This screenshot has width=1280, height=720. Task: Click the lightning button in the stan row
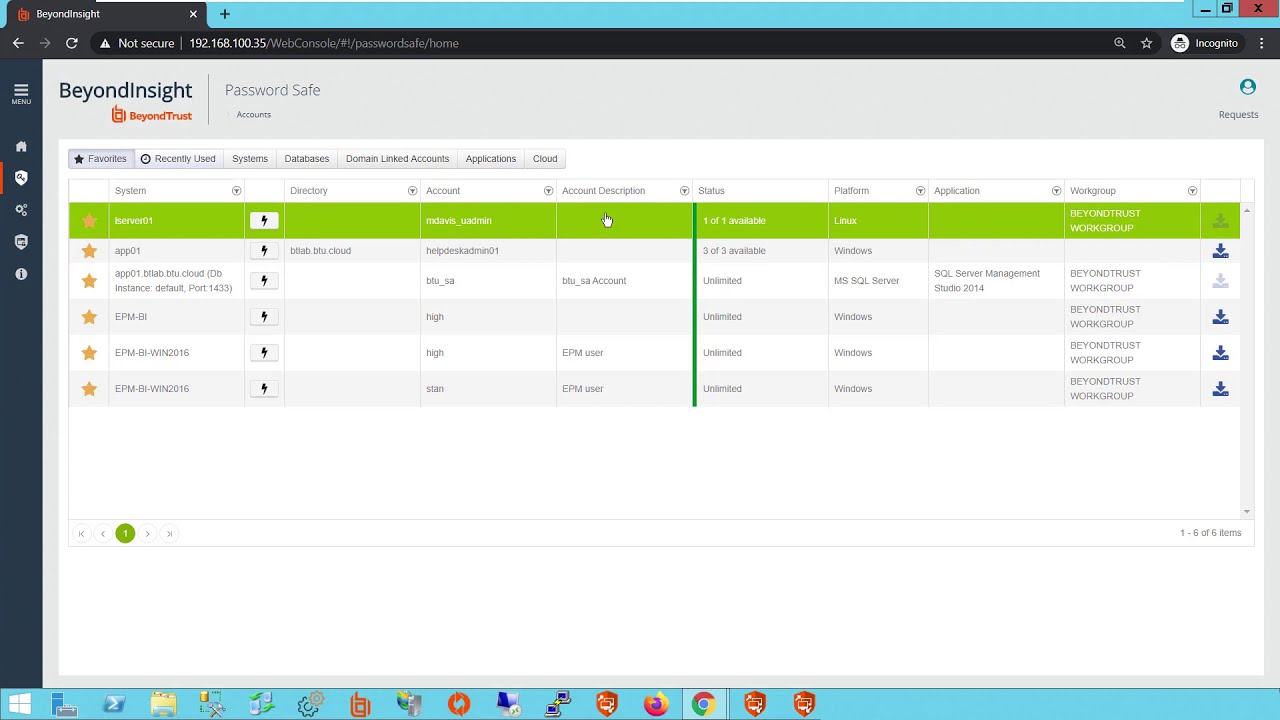coord(264,389)
